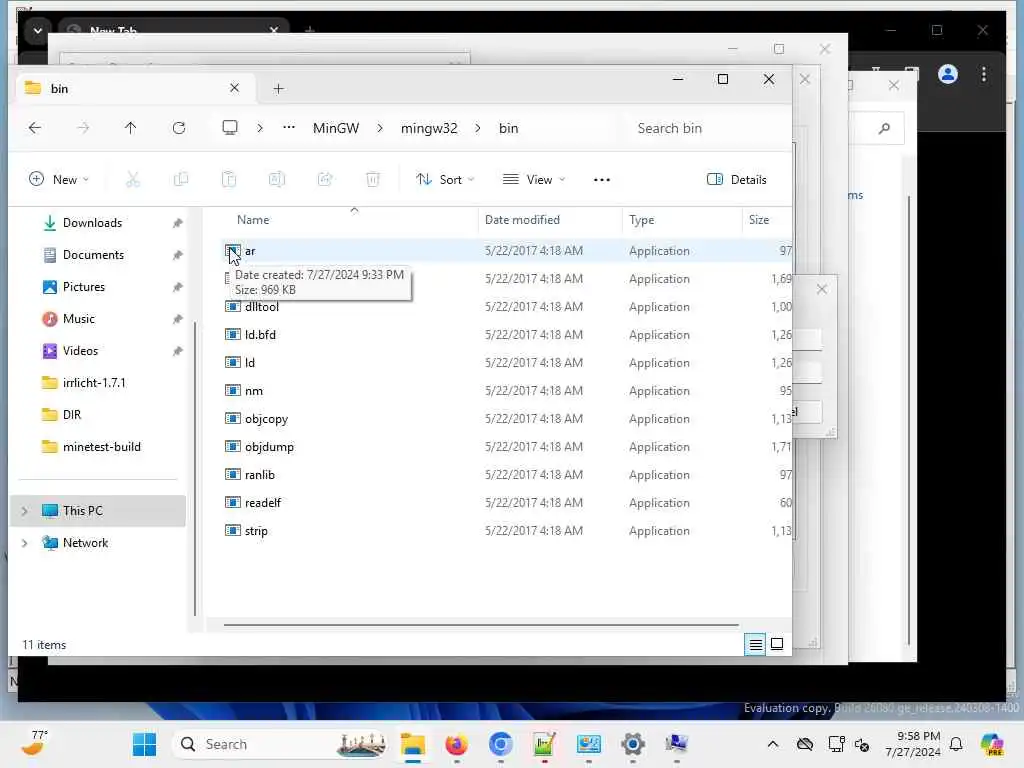Refresh the bin folder view
This screenshot has width=1024, height=768.
coord(179,128)
